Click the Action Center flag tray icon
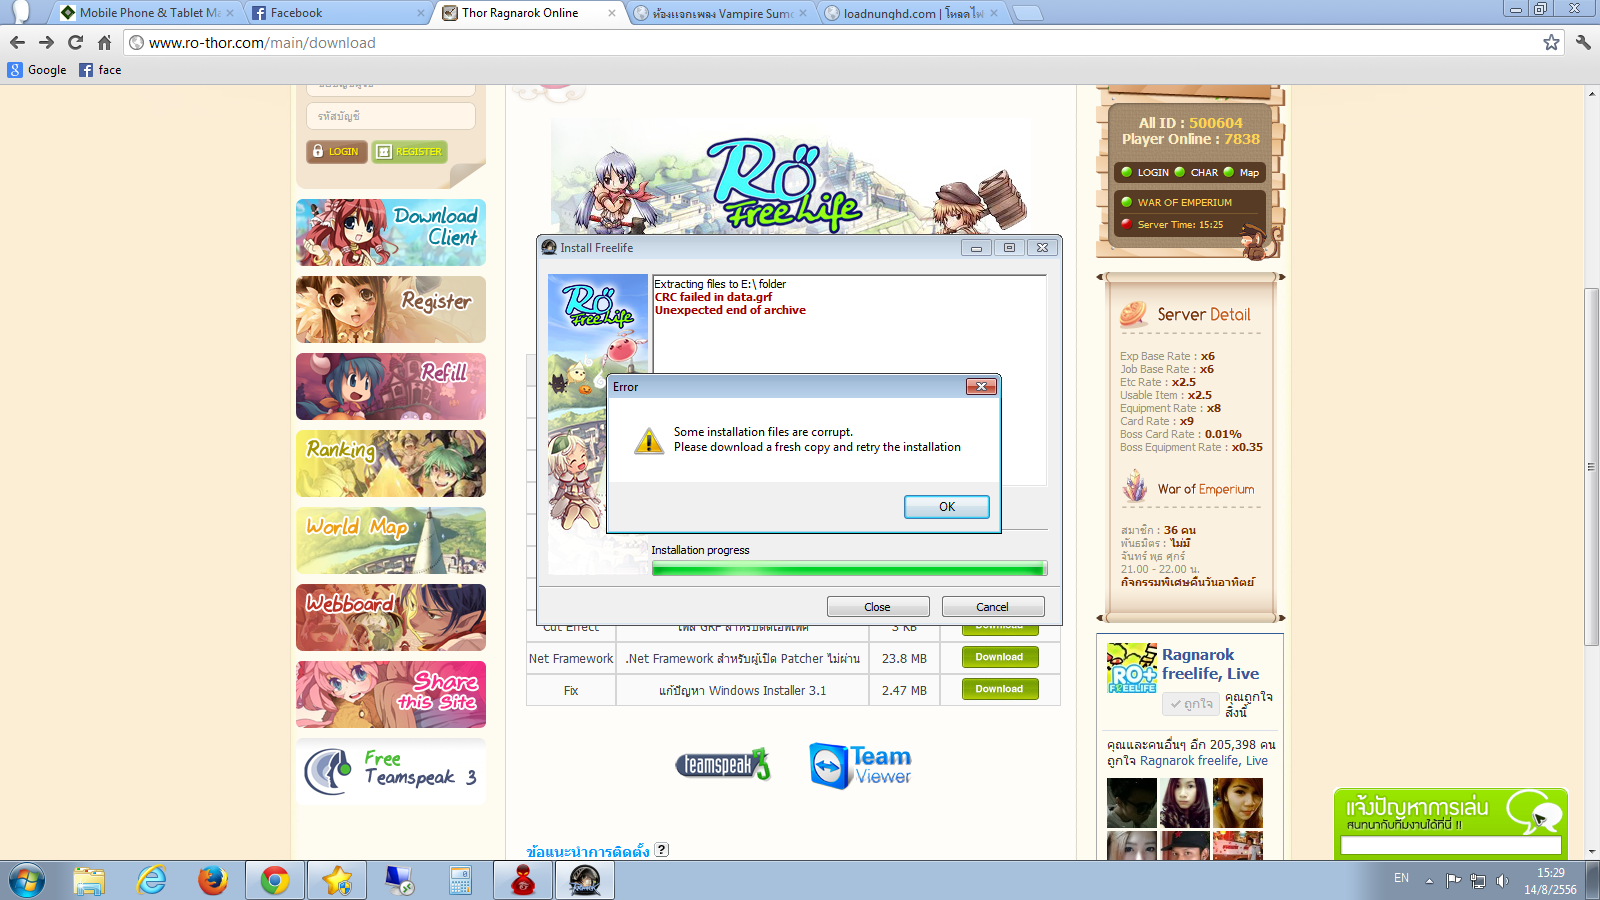This screenshot has height=900, width=1600. (x=1453, y=881)
